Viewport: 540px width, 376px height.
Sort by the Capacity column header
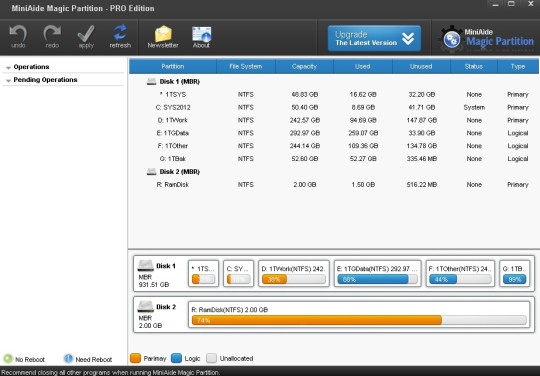pos(304,66)
